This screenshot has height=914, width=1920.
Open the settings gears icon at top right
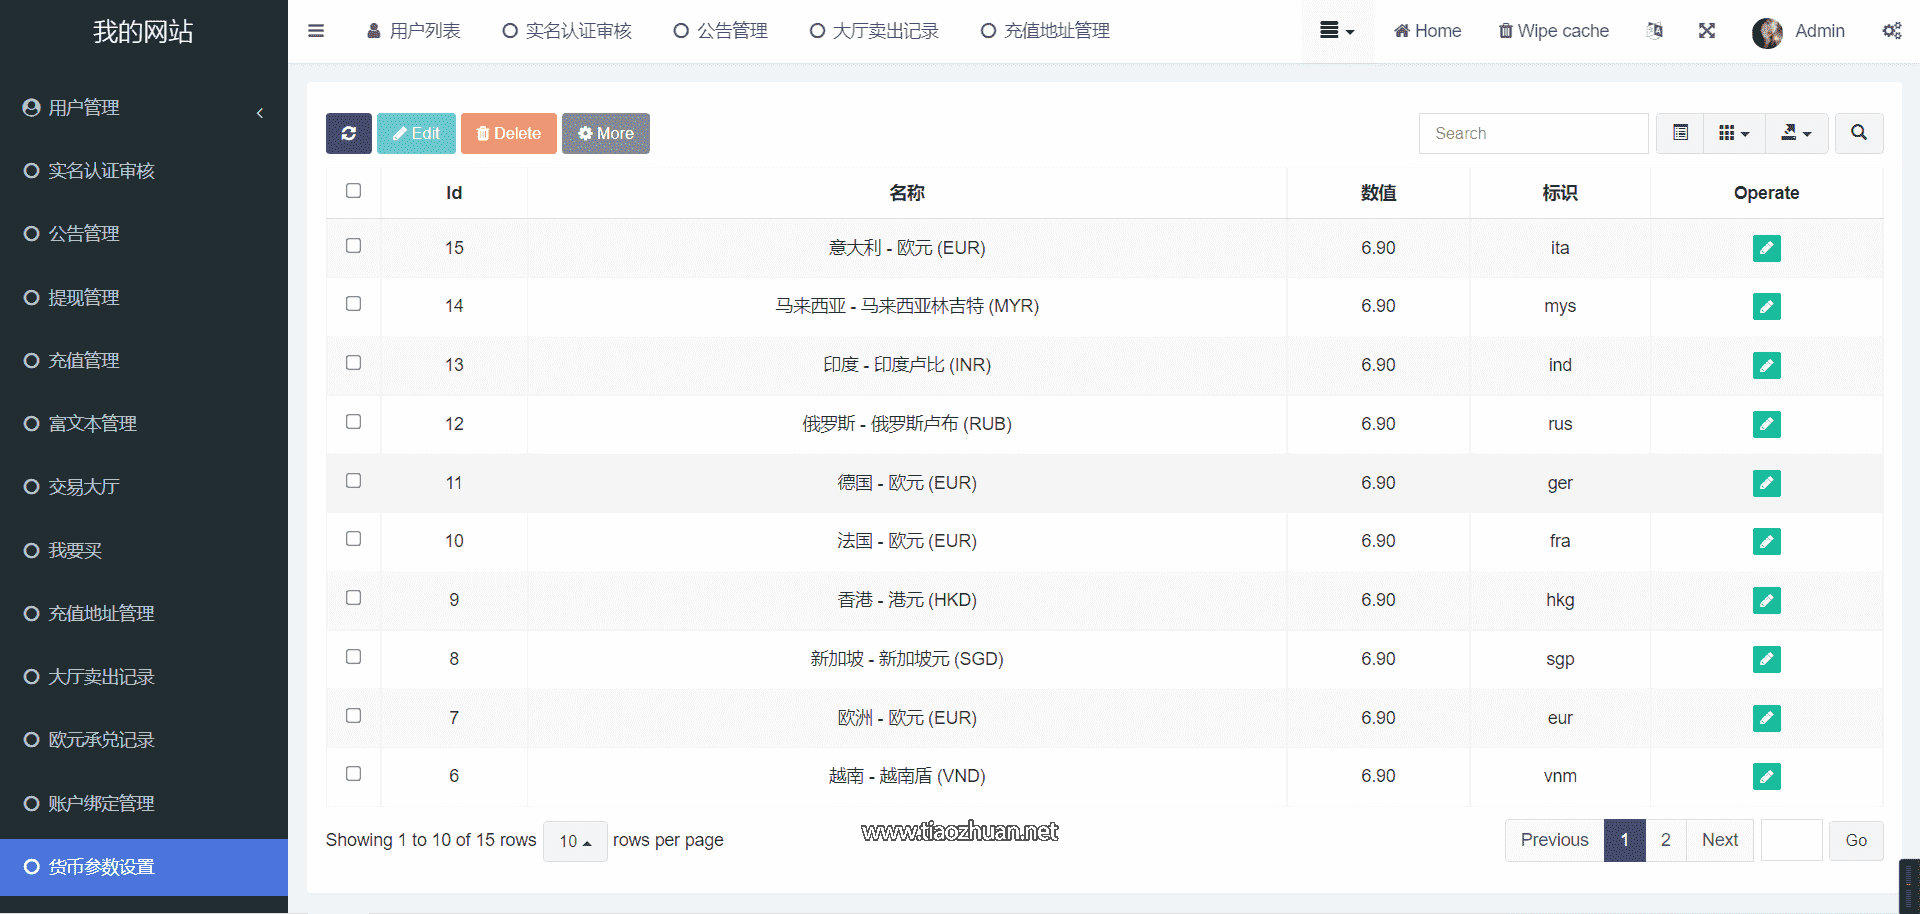coord(1891,31)
